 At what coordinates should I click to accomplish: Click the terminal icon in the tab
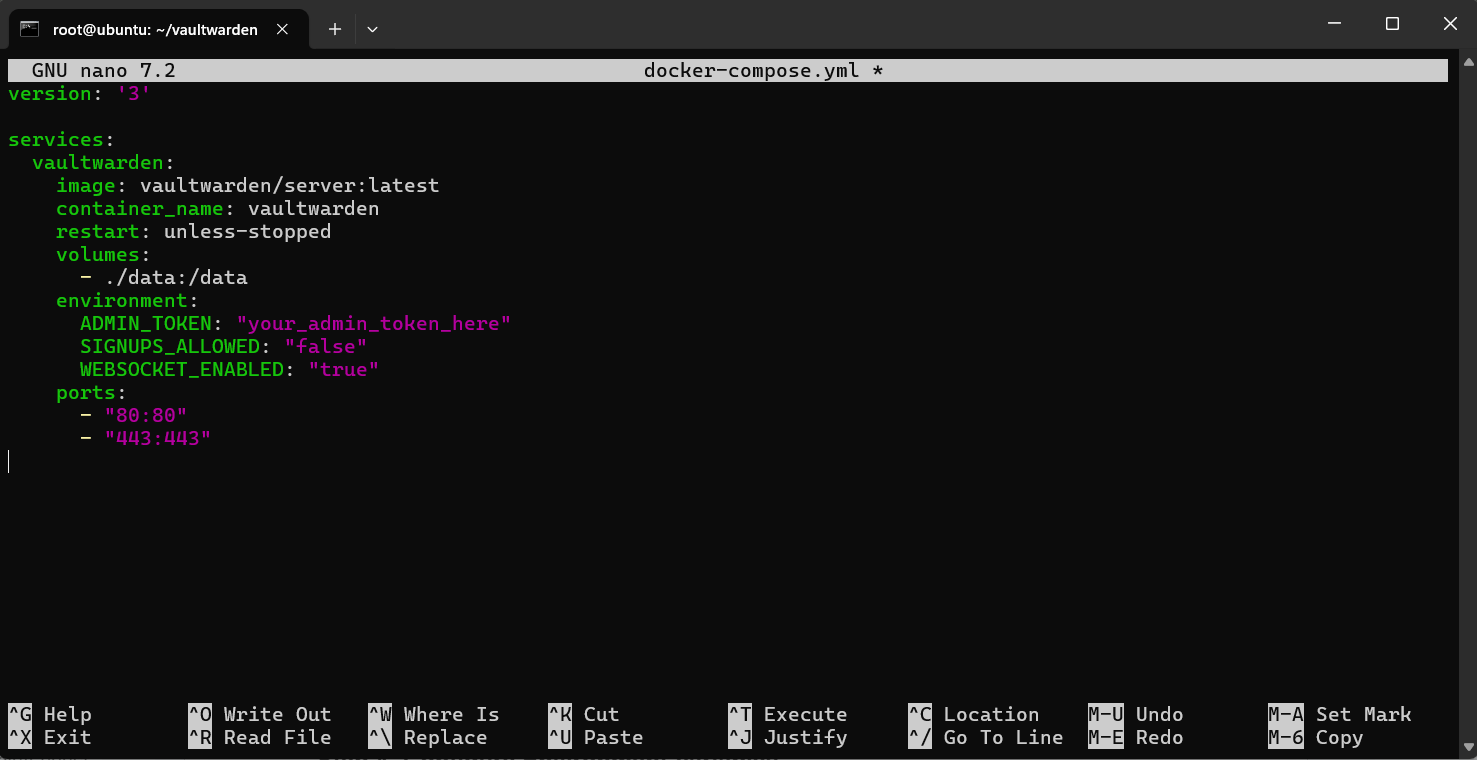pyautogui.click(x=30, y=29)
